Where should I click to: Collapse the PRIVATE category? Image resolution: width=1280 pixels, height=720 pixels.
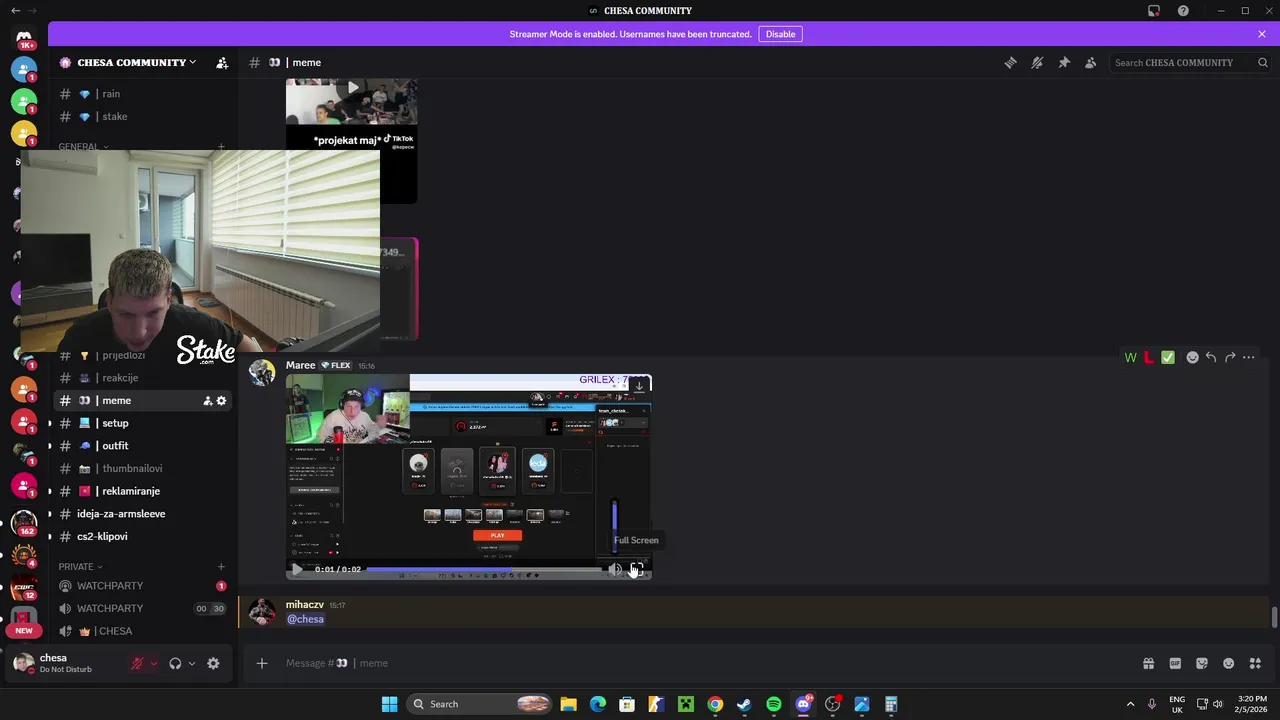(80, 566)
